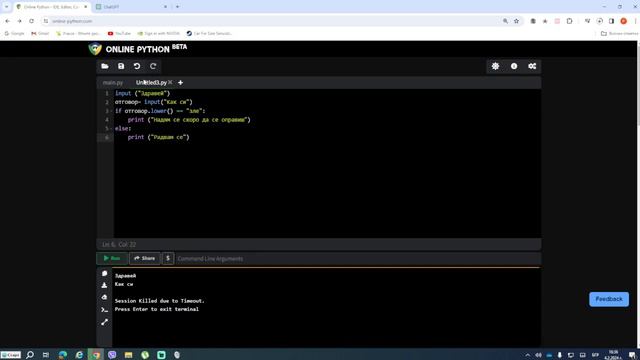Open the zoom magnifier in address bar
Screen dimensions: 640x360
coord(505,21)
